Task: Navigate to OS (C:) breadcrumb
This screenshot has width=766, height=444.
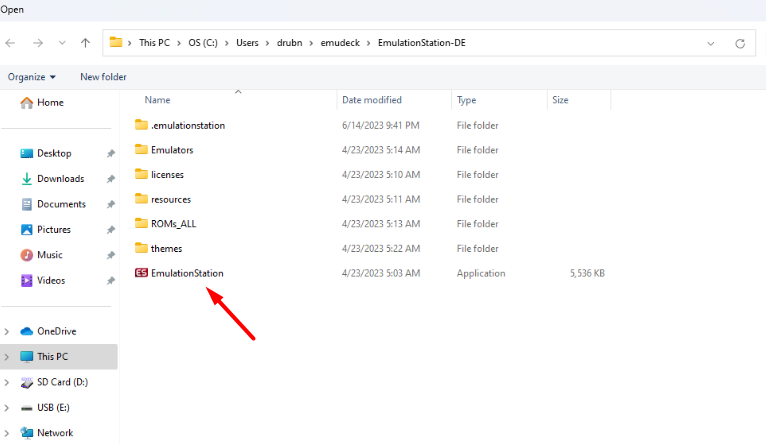Action: pos(203,43)
